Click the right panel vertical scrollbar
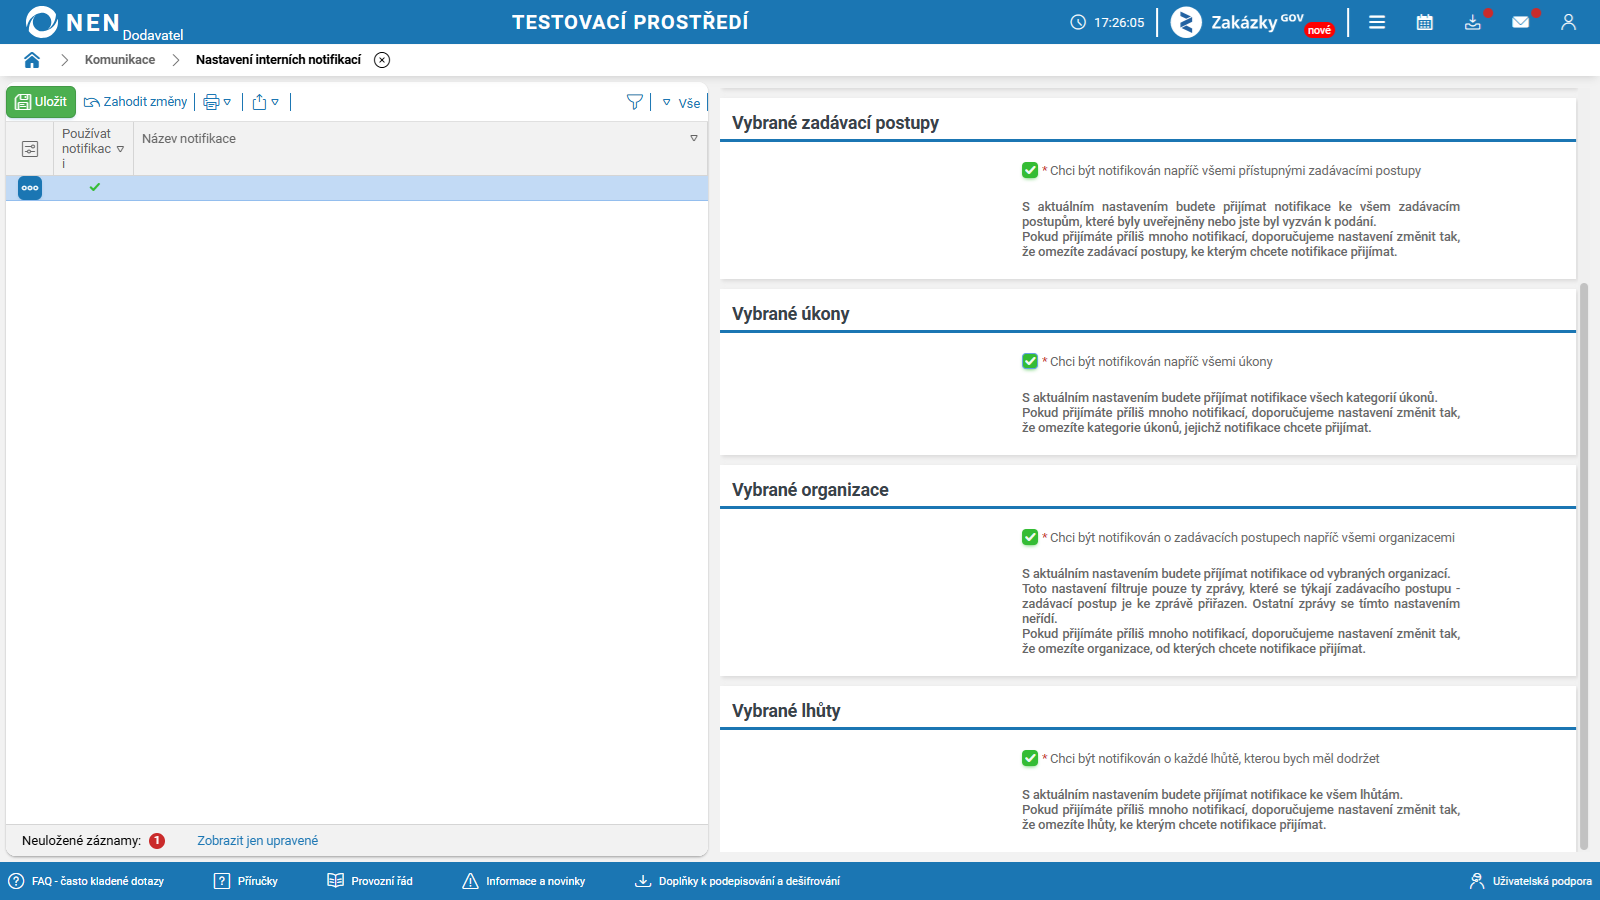 pos(1583,566)
